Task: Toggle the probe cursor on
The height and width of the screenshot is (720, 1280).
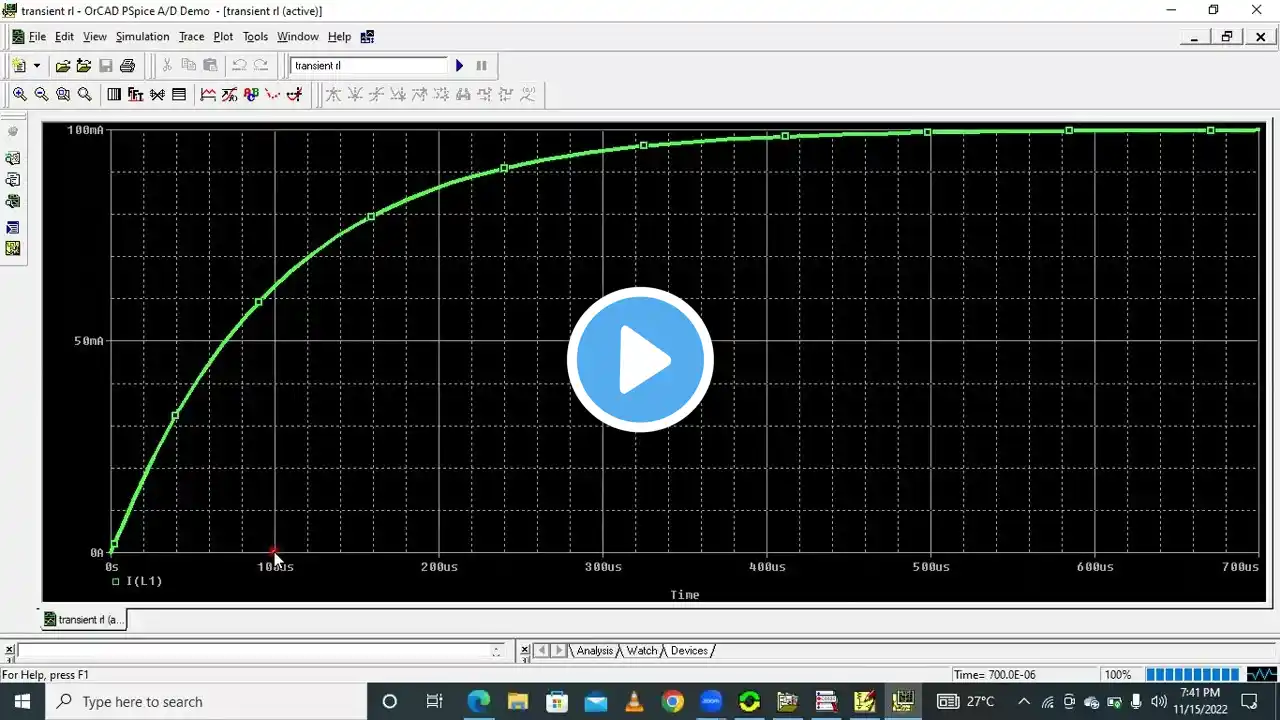Action: click(x=294, y=94)
